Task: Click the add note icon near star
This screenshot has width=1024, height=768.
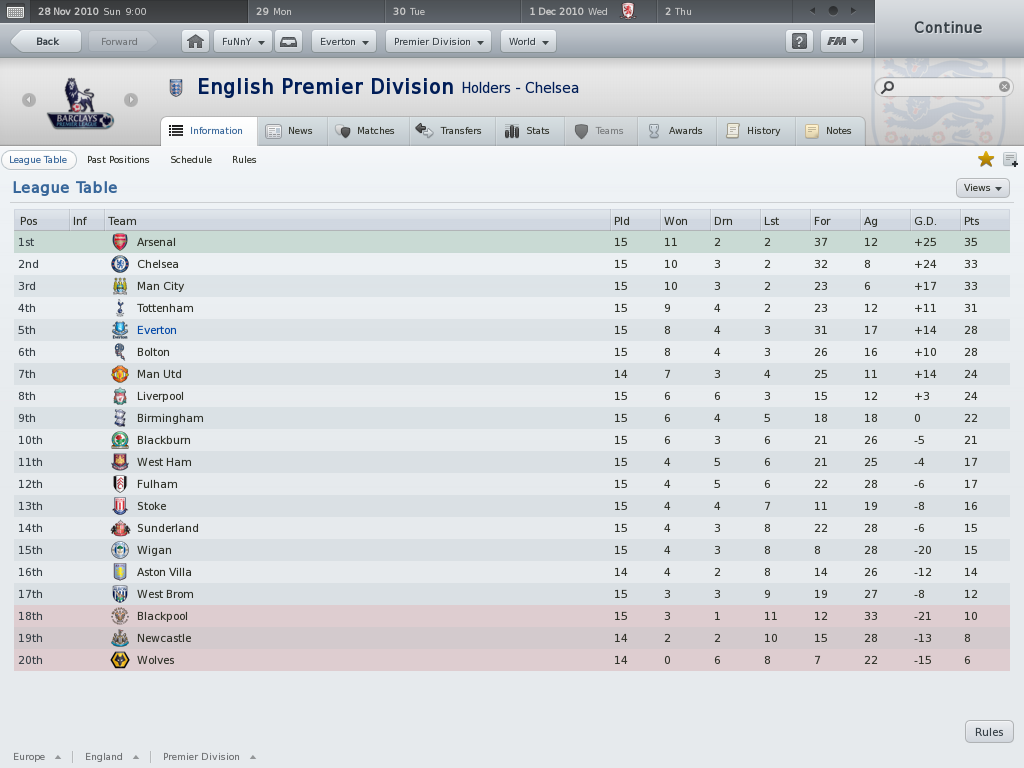Action: tap(1010, 159)
